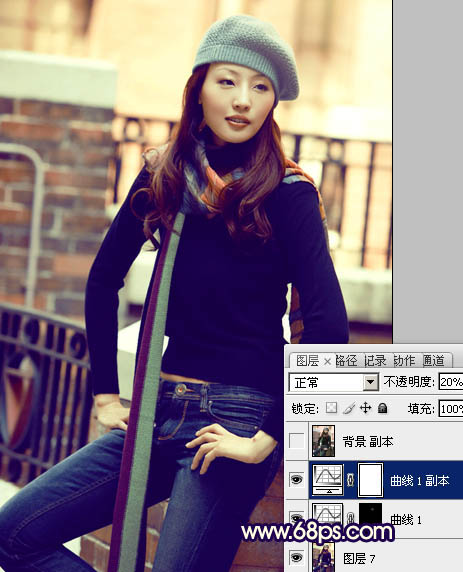Switch to the 记录 tab
Screen dimensions: 463x572
375,361
